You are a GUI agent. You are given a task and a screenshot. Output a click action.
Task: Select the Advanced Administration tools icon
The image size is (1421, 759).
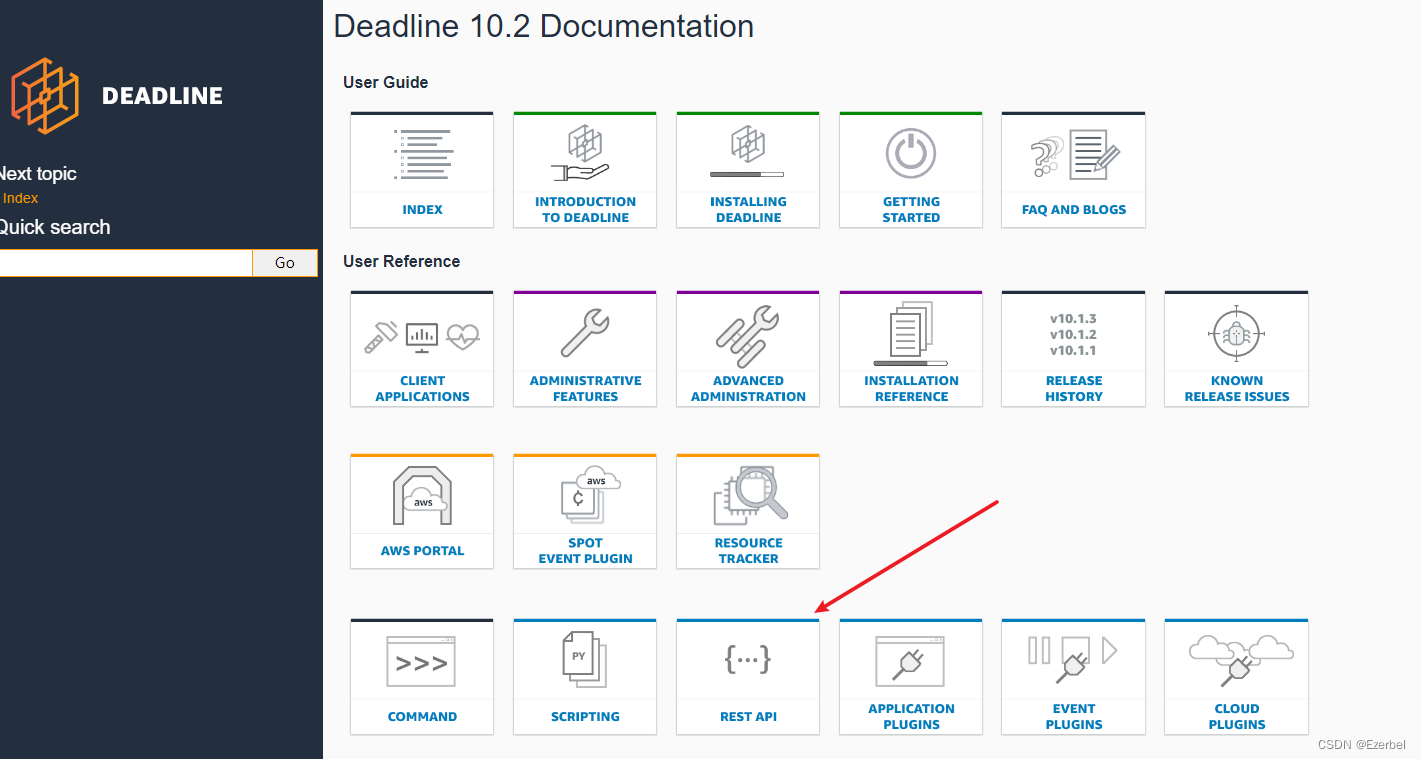(748, 332)
